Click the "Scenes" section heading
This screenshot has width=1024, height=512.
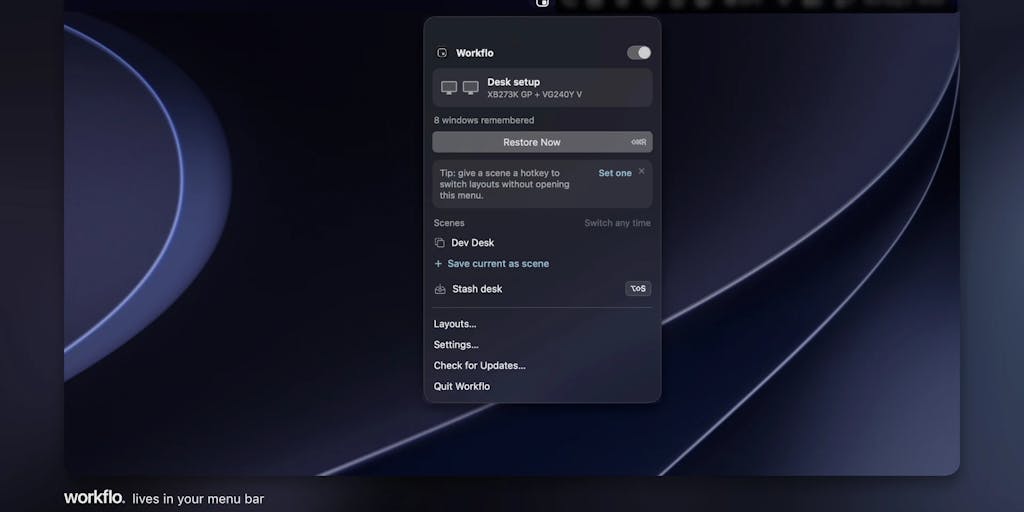[x=449, y=223]
